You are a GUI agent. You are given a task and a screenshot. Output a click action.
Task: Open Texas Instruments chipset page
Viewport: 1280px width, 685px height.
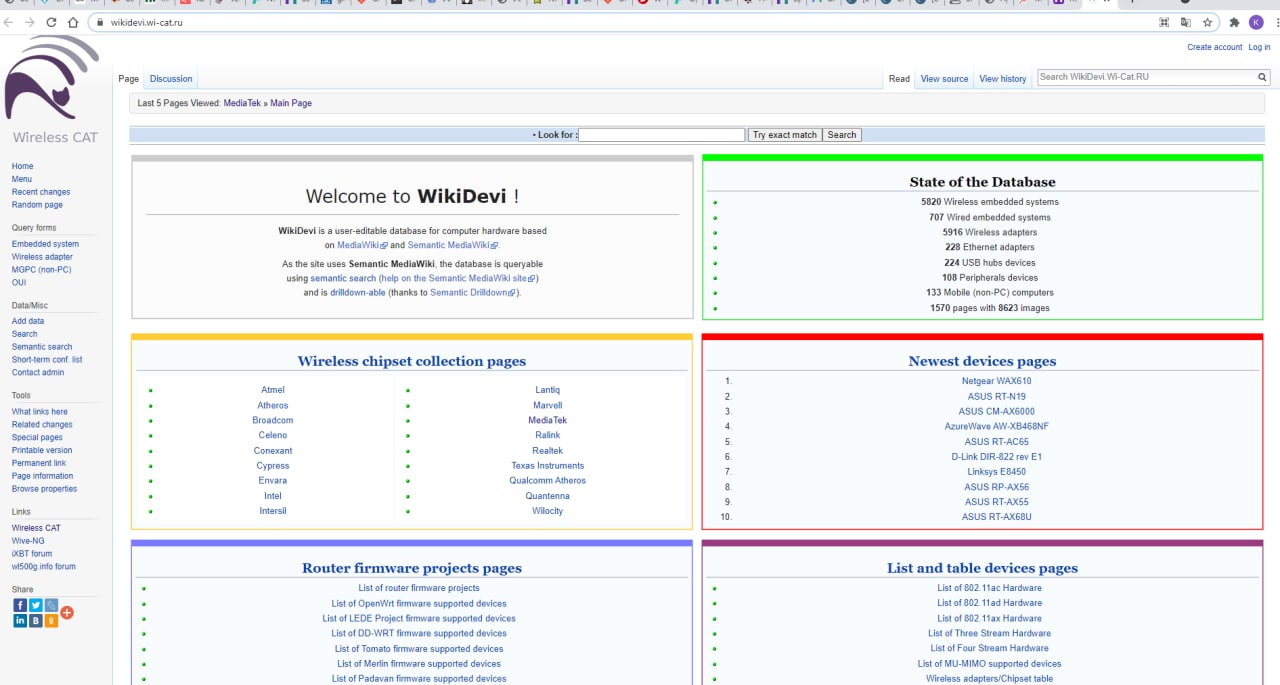pyautogui.click(x=547, y=466)
